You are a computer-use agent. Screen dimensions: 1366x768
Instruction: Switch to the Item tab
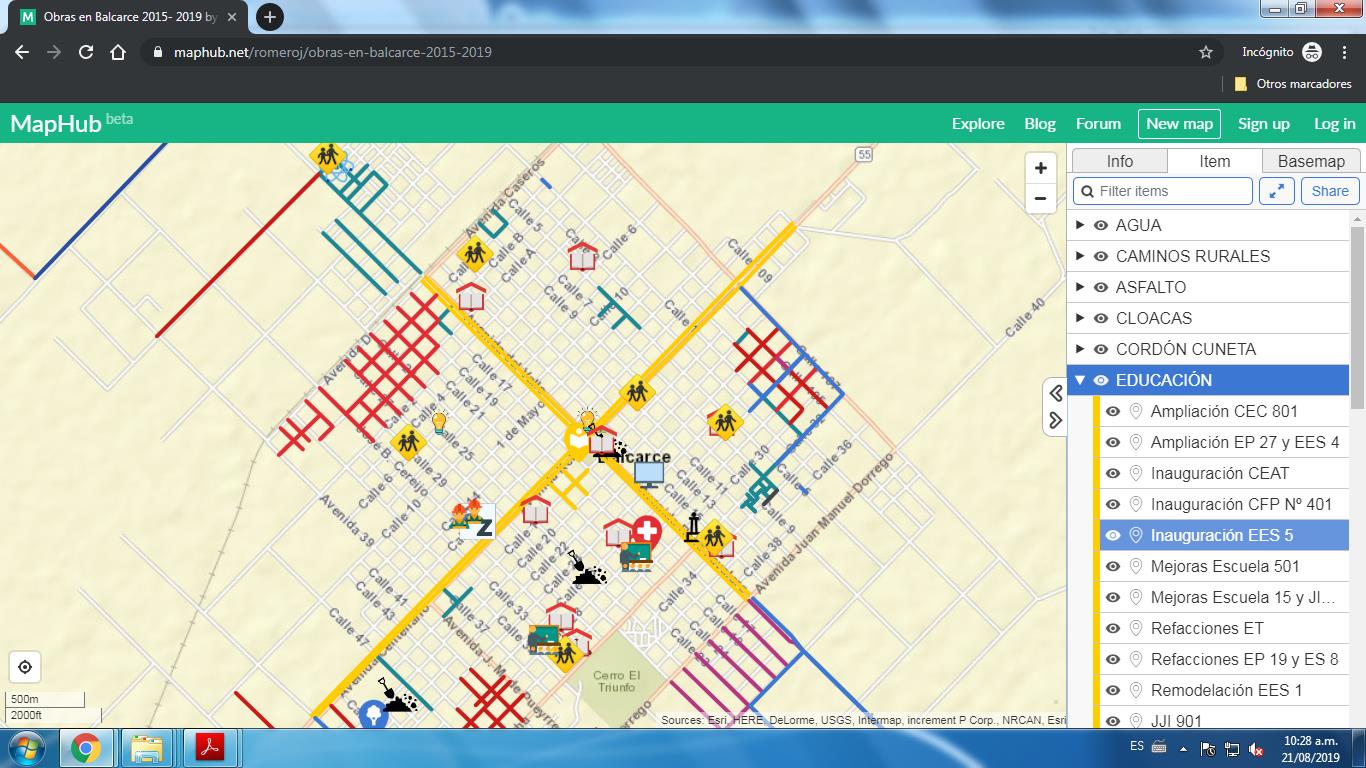[x=1214, y=161]
